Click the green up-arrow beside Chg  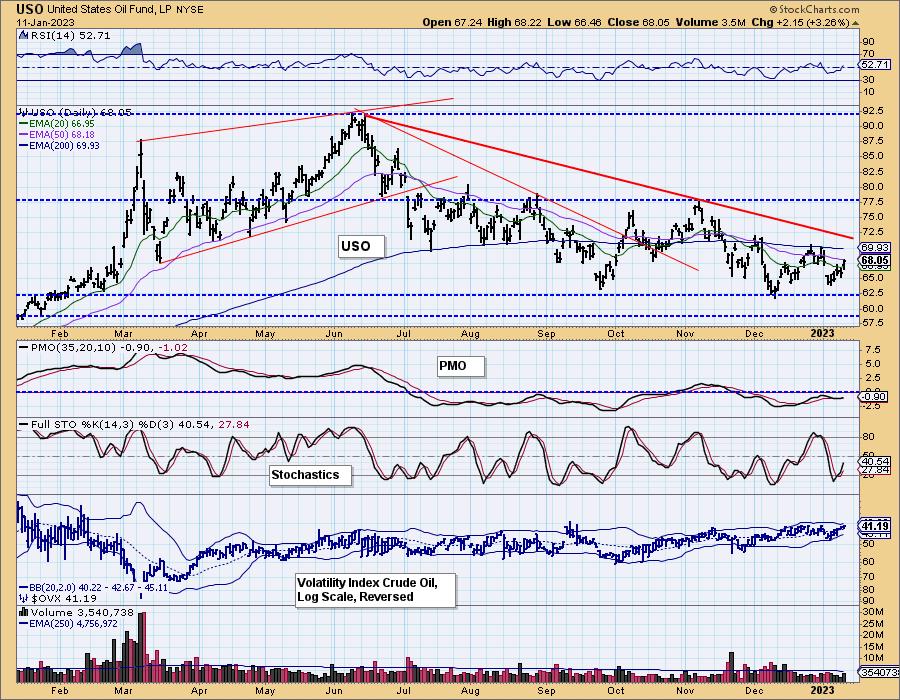click(x=856, y=23)
